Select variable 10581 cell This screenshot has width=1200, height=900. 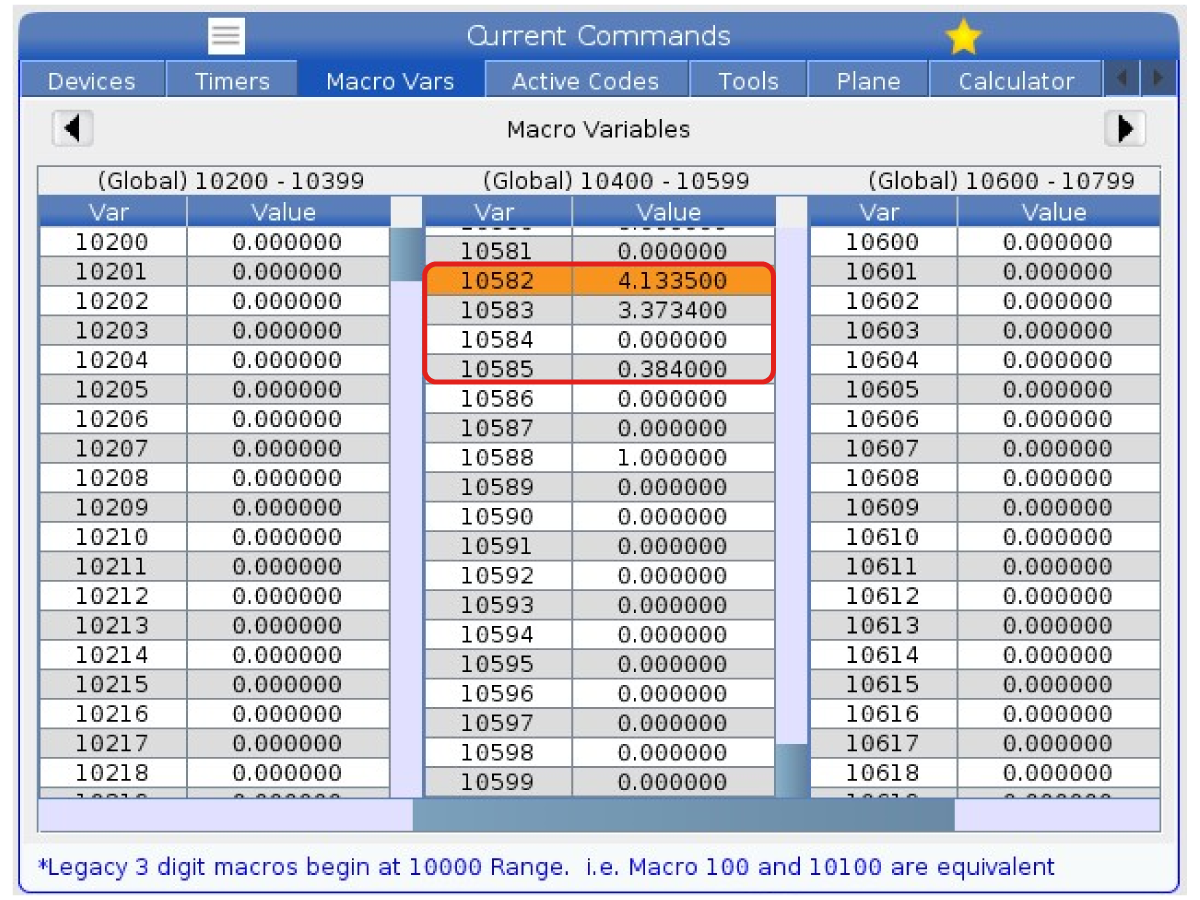498,251
